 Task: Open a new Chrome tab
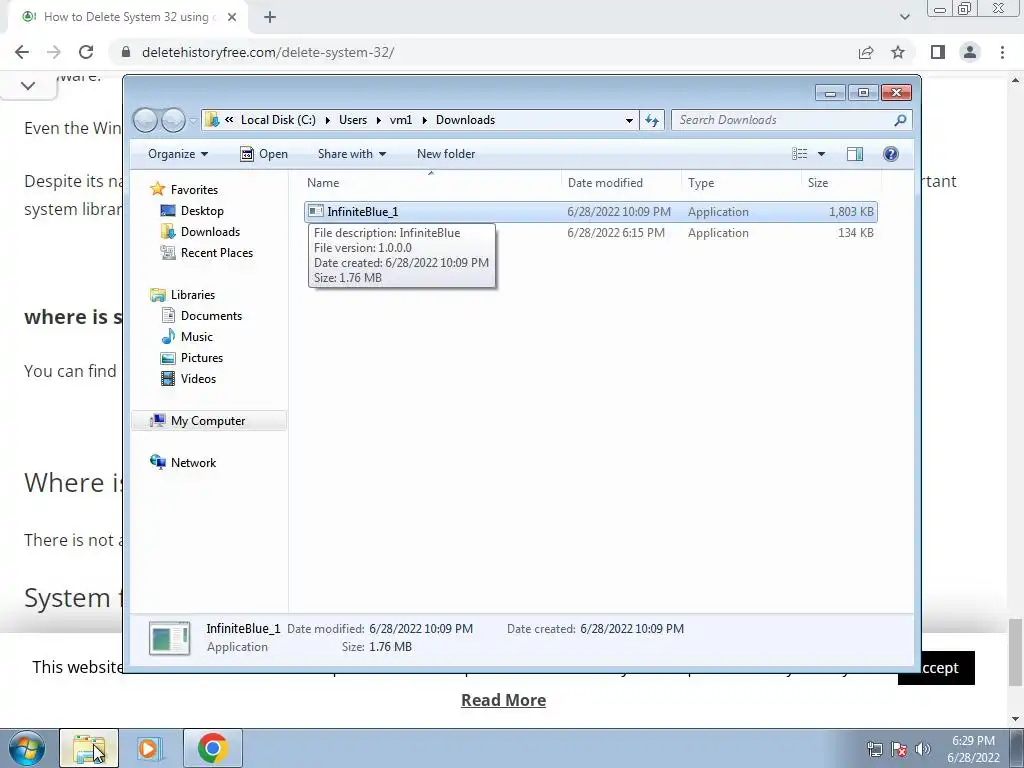pos(270,17)
